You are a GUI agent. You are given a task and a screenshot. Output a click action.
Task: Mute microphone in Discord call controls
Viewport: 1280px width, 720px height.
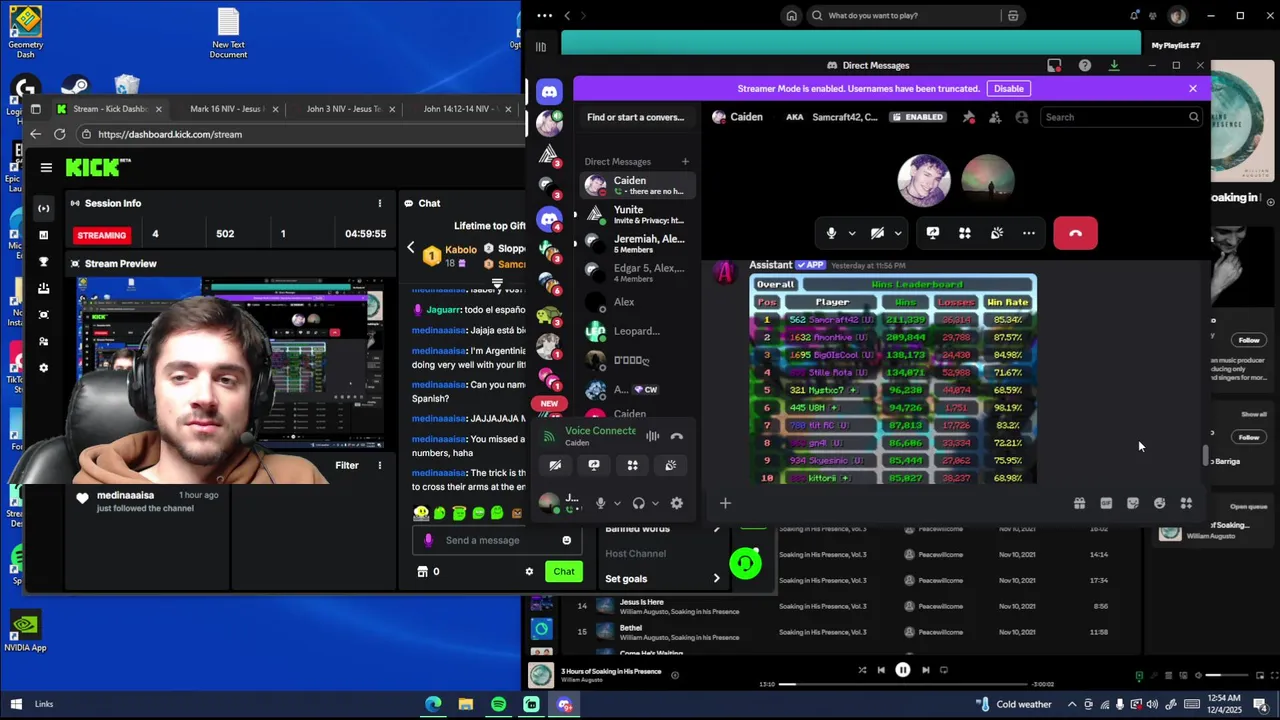[x=831, y=233]
